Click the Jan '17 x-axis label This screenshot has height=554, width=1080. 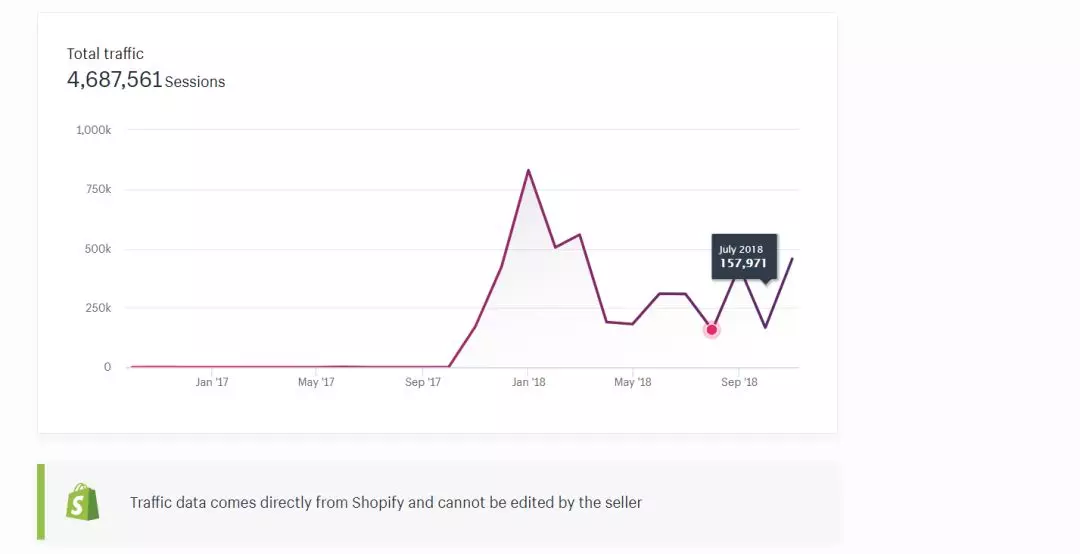(x=211, y=382)
